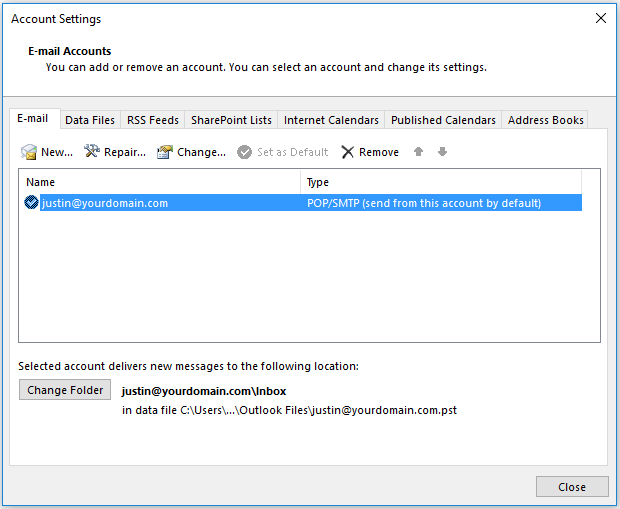
Task: Open the Internet Calendars tab
Action: (331, 120)
